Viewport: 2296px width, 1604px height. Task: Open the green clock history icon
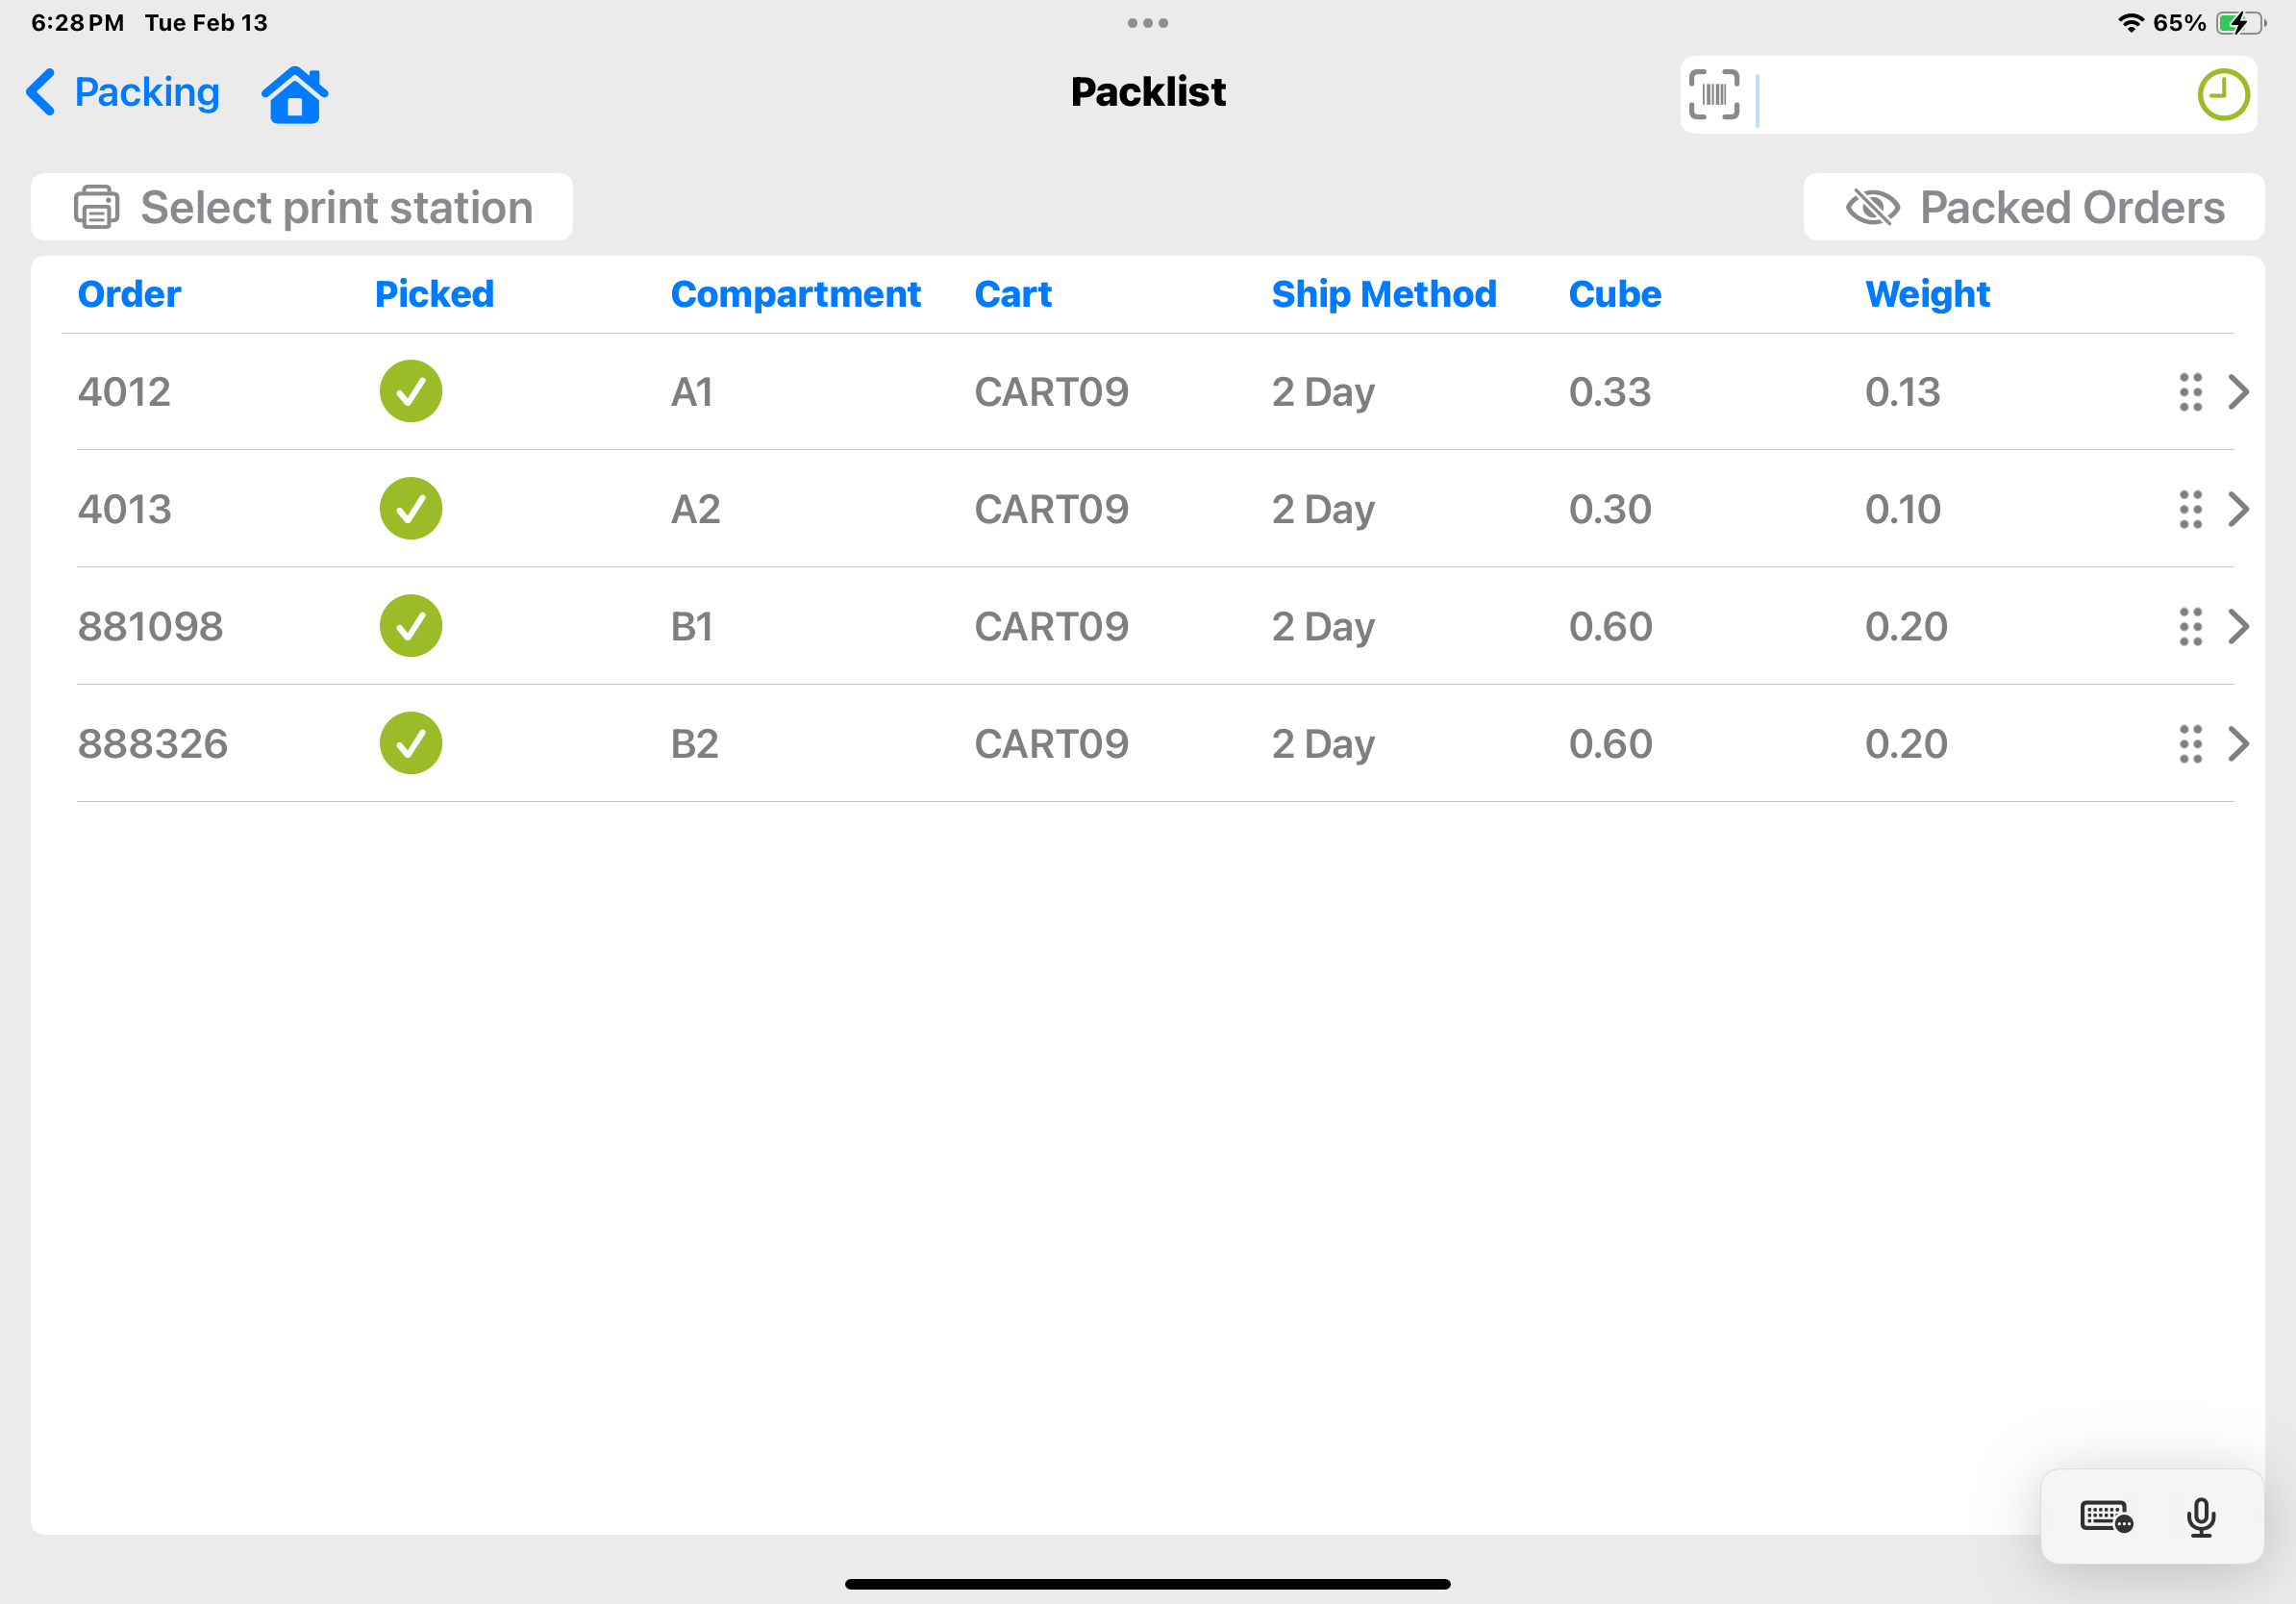tap(2222, 95)
